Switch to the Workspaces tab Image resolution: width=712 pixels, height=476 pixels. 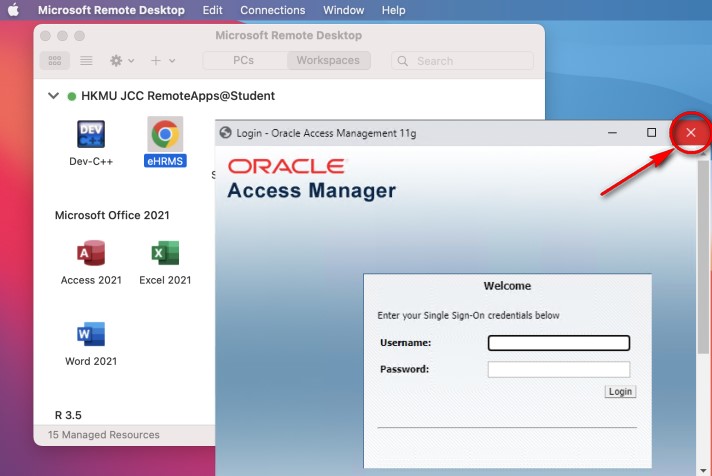point(328,60)
